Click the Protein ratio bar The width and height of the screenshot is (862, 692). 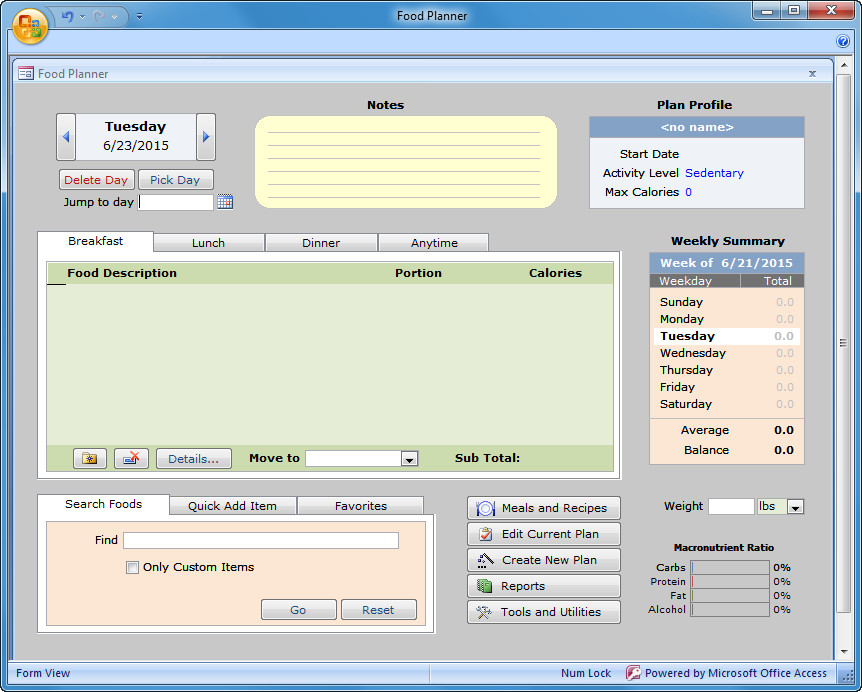(730, 582)
